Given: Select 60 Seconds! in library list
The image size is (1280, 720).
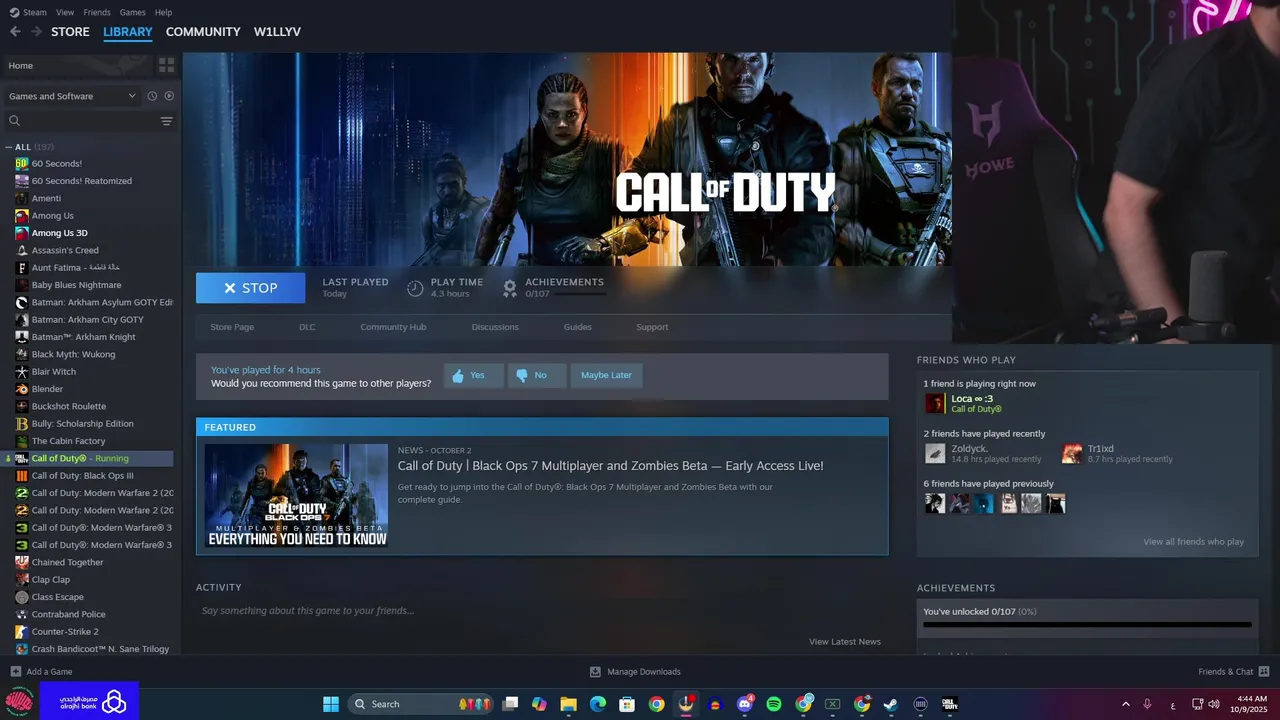Looking at the screenshot, I should tap(56, 164).
